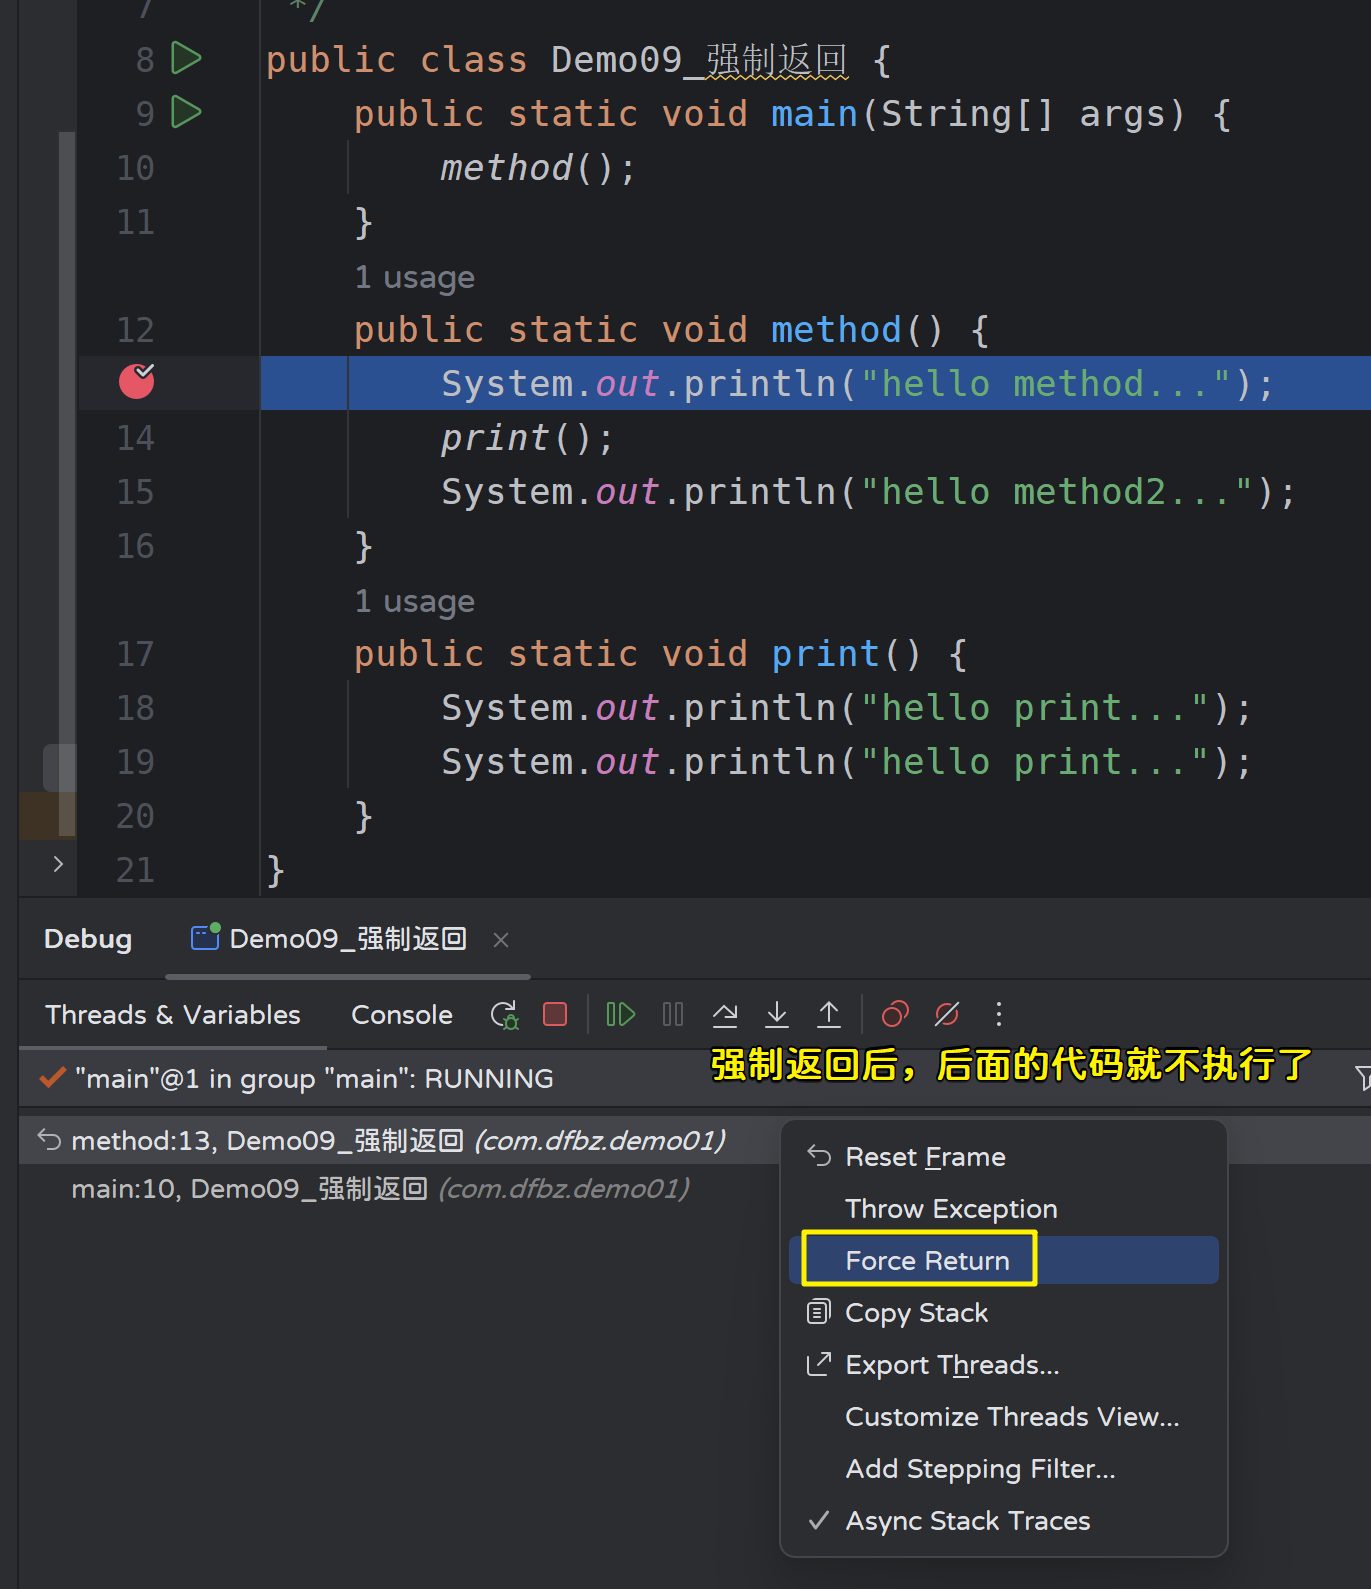Toggle Mute Breakpoints
This screenshot has width=1371, height=1589.
[947, 1015]
